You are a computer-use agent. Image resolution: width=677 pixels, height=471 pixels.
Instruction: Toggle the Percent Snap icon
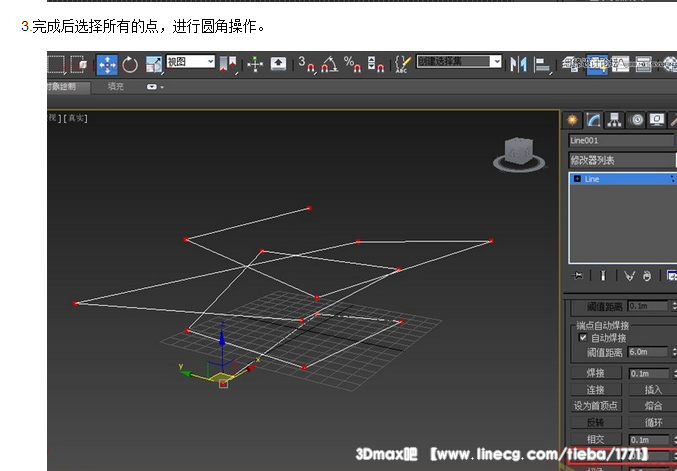point(352,65)
